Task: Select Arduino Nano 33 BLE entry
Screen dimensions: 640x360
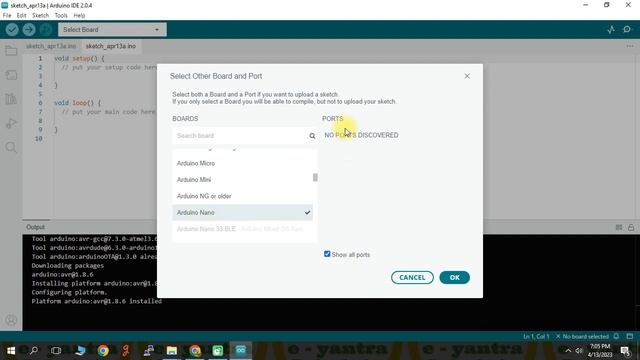Action: pyautogui.click(x=242, y=229)
